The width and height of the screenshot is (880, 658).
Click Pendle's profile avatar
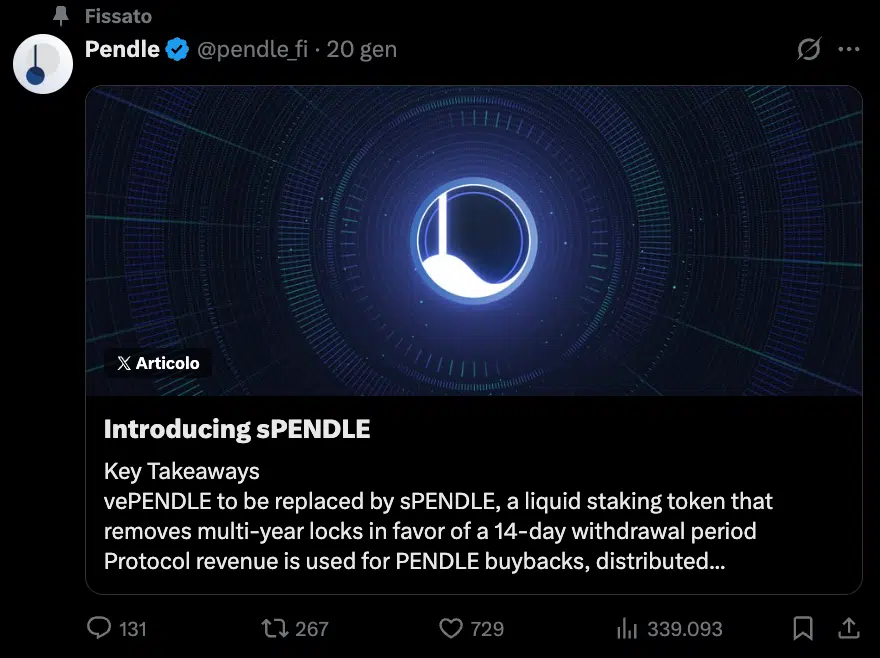pyautogui.click(x=42, y=63)
